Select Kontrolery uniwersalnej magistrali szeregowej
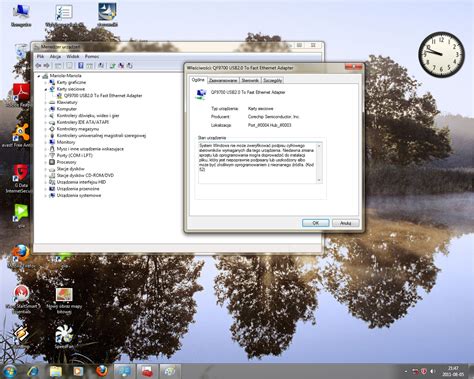The height and width of the screenshot is (379, 474). pos(101,136)
